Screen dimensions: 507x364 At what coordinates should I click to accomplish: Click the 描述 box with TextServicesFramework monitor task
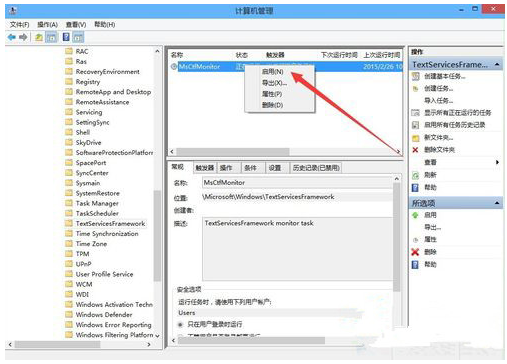pyautogui.click(x=297, y=249)
